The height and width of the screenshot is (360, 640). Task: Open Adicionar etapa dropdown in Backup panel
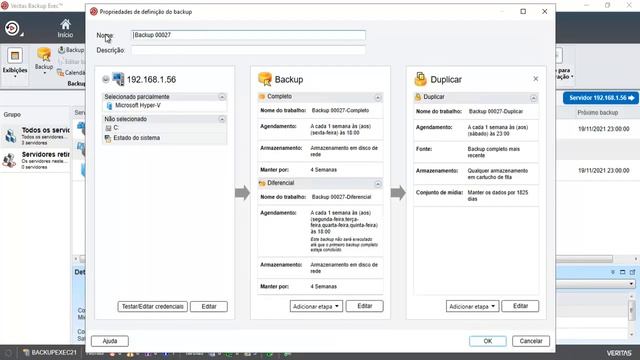point(316,306)
